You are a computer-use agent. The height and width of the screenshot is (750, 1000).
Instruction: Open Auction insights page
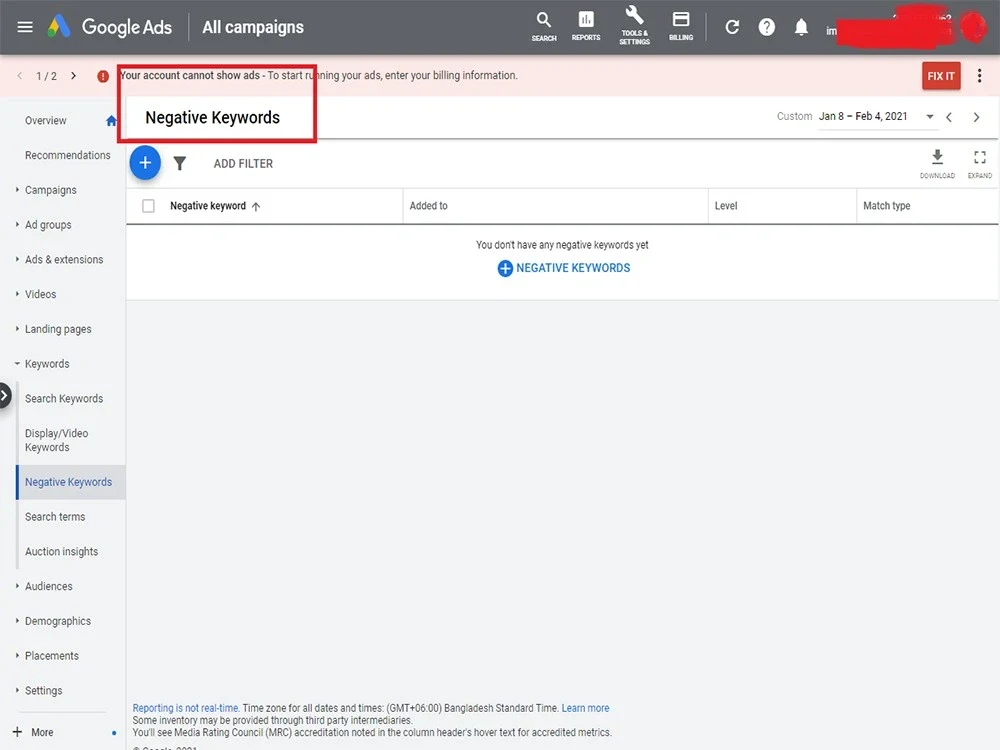coord(61,552)
